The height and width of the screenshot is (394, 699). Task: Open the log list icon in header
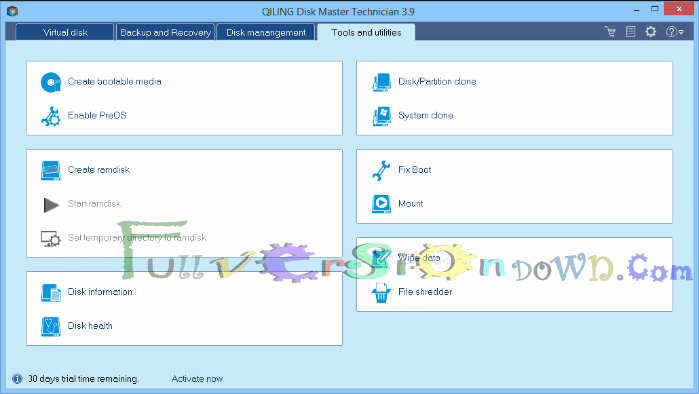point(630,32)
